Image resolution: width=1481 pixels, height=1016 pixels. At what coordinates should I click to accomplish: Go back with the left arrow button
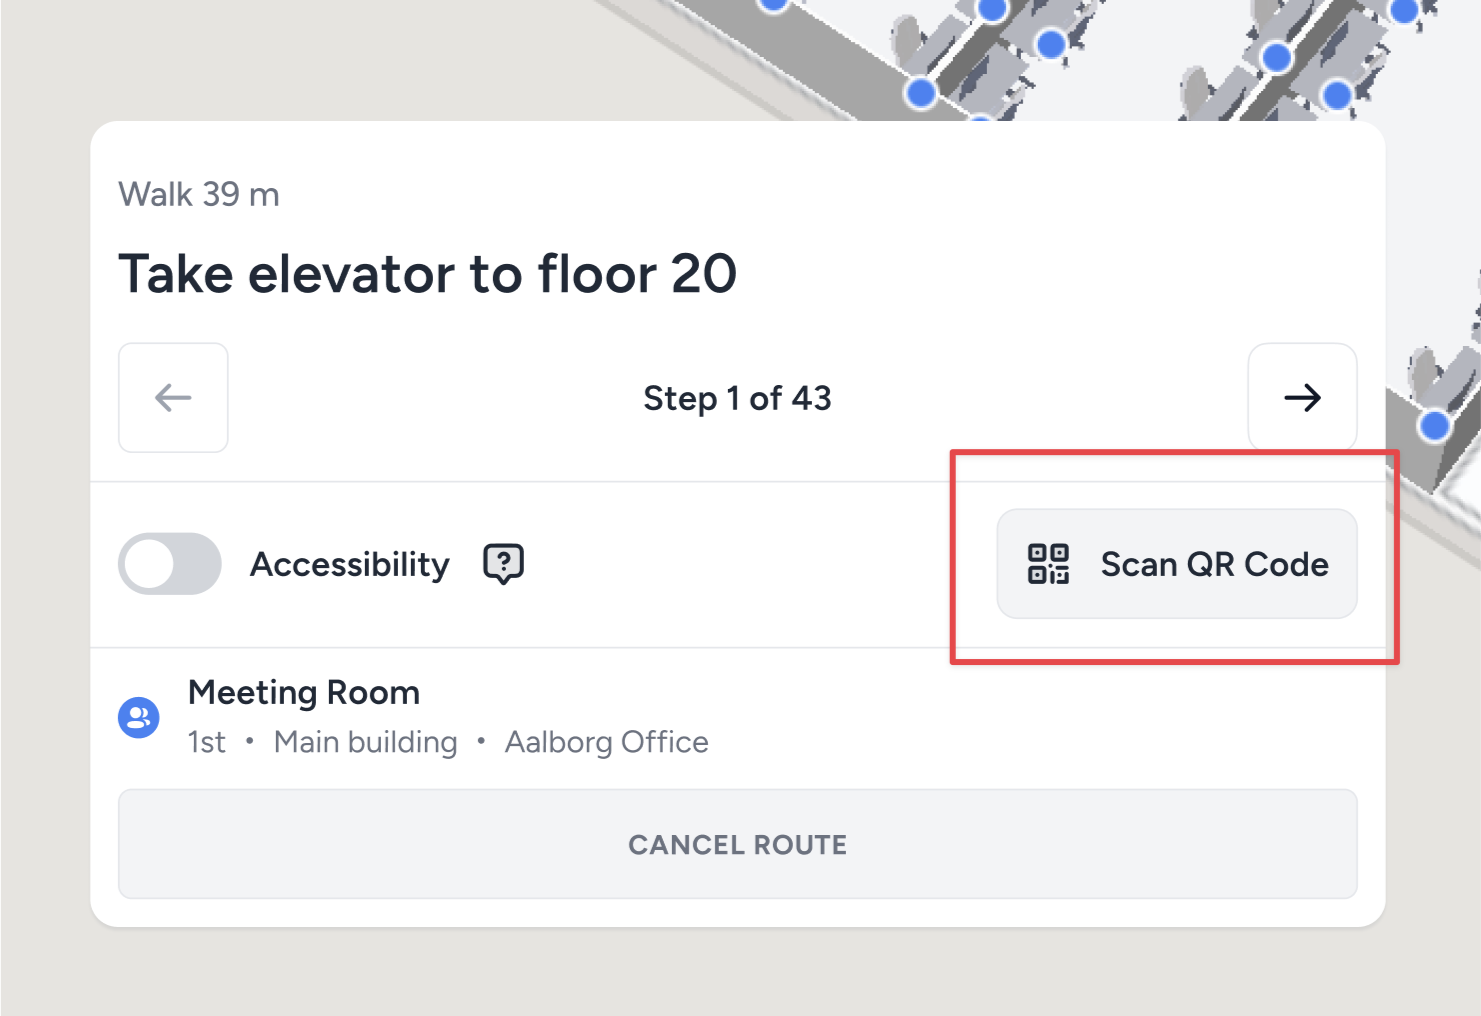(173, 398)
